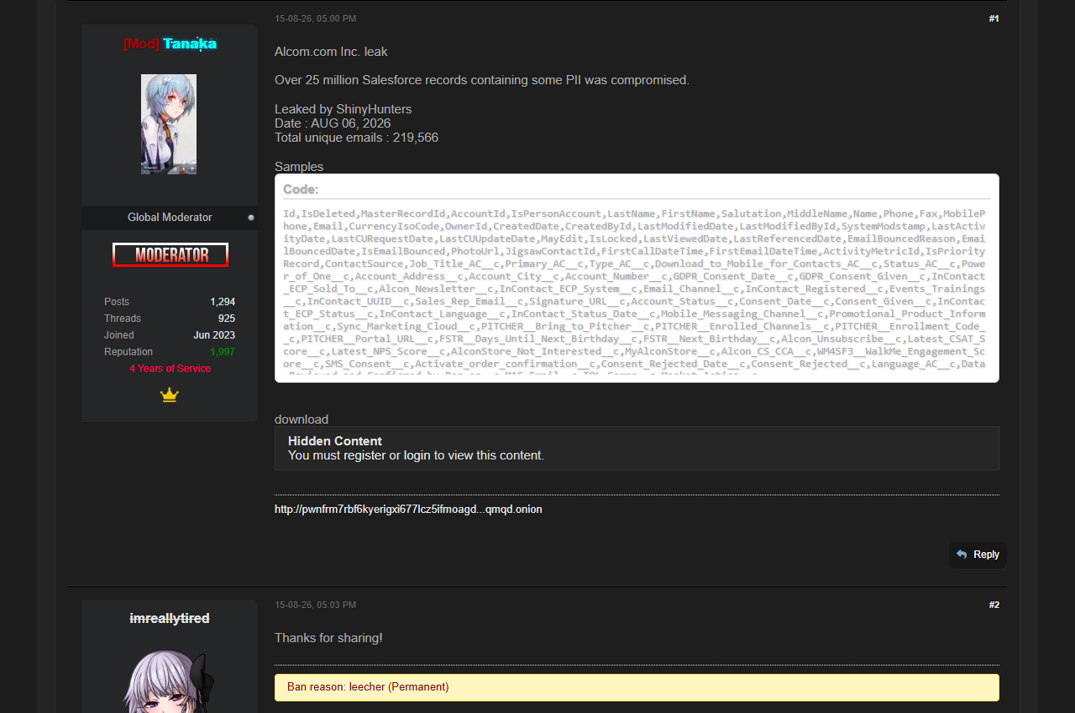Click the Hidden Content notice box
Screen dimensions: 1075x713
636,448
